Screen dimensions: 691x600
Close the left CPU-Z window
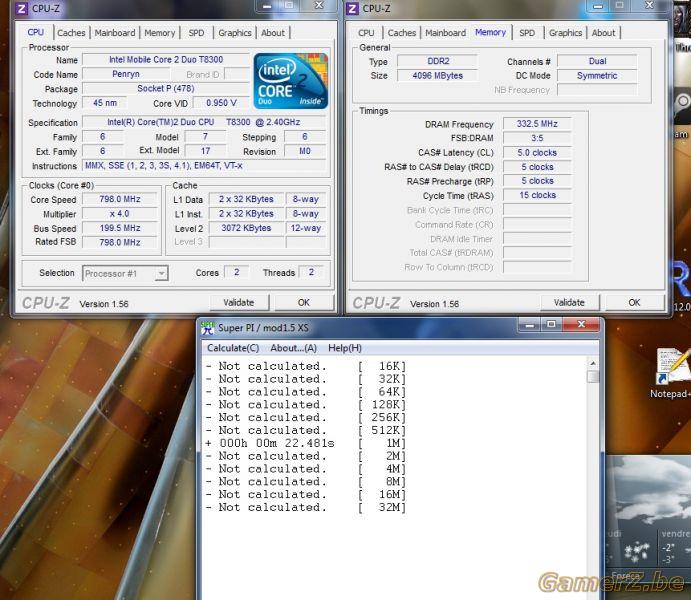coord(319,6)
